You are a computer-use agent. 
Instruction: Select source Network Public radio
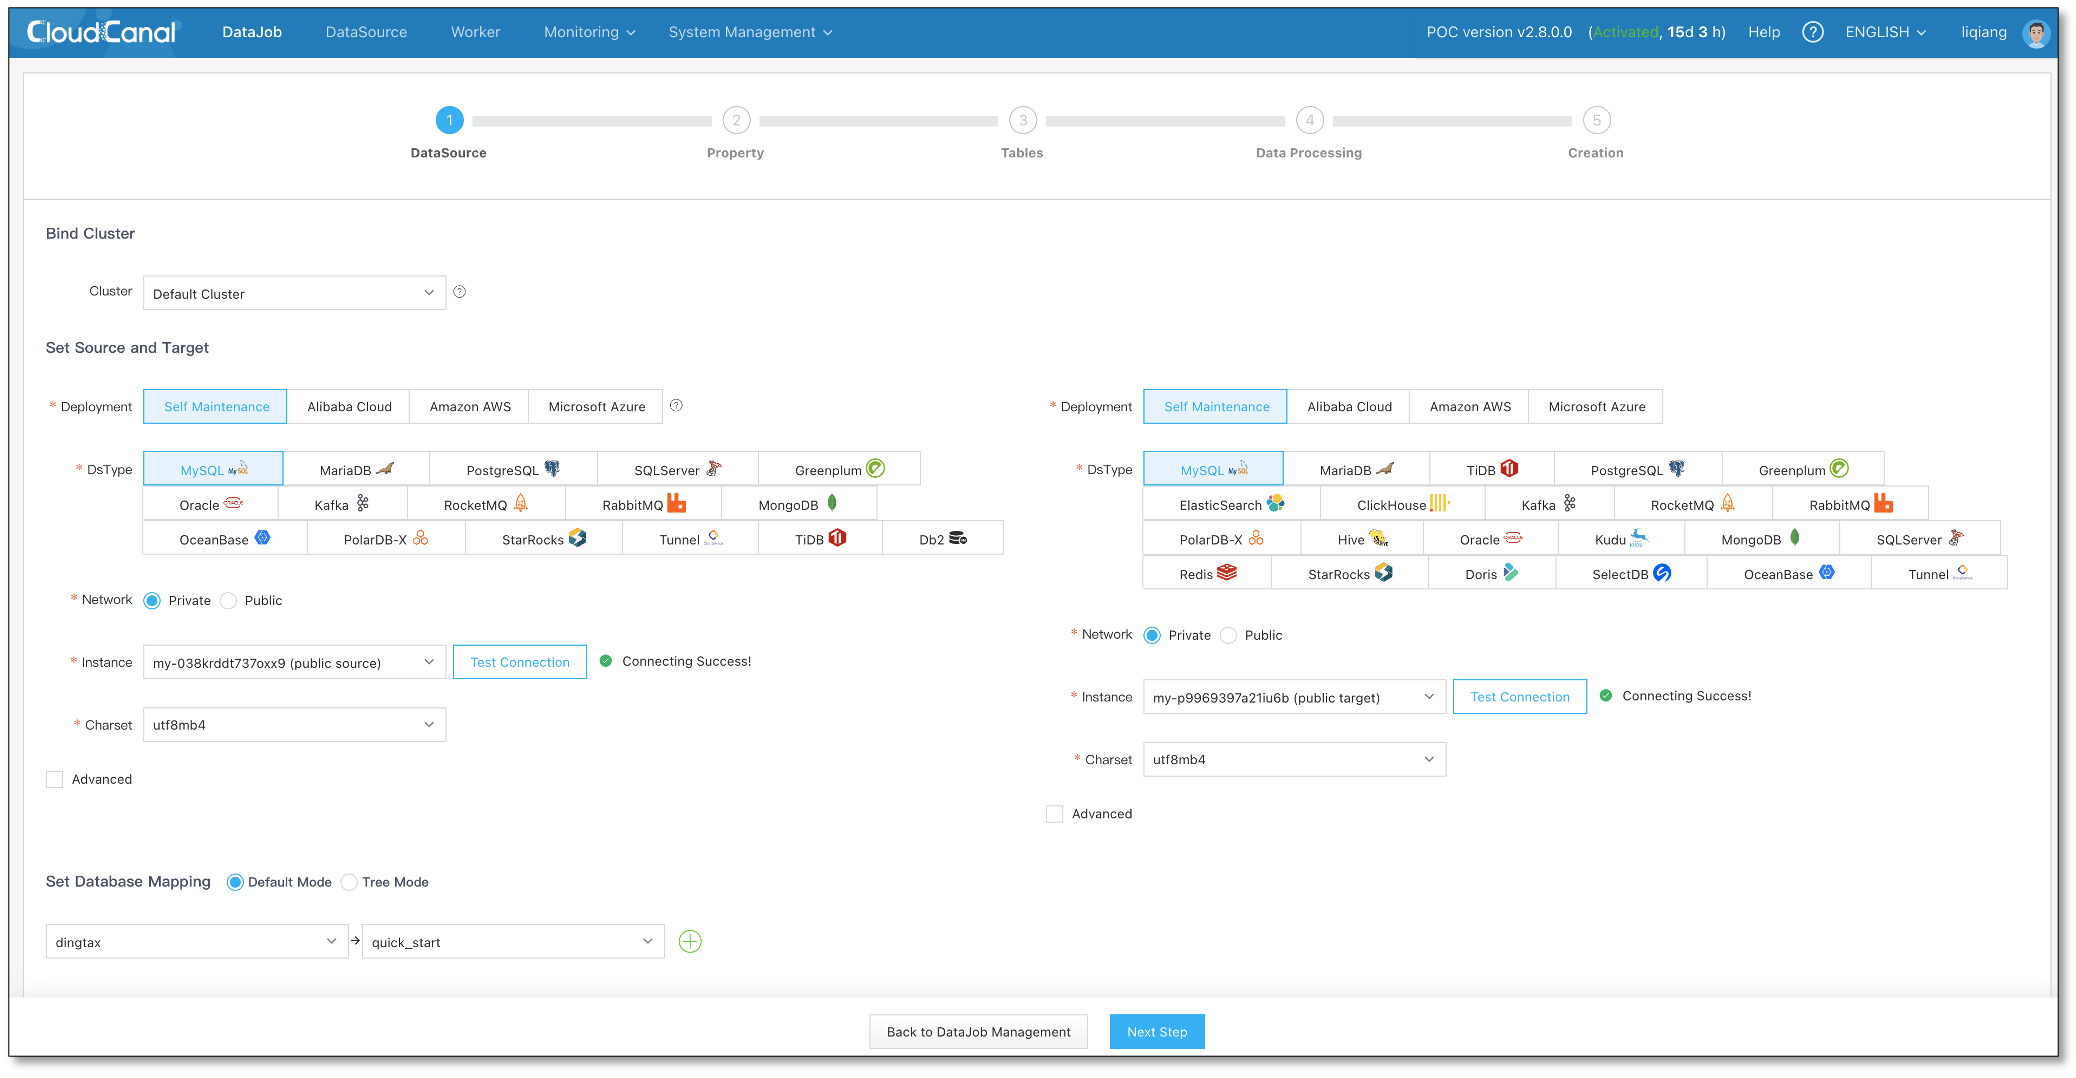click(x=228, y=600)
